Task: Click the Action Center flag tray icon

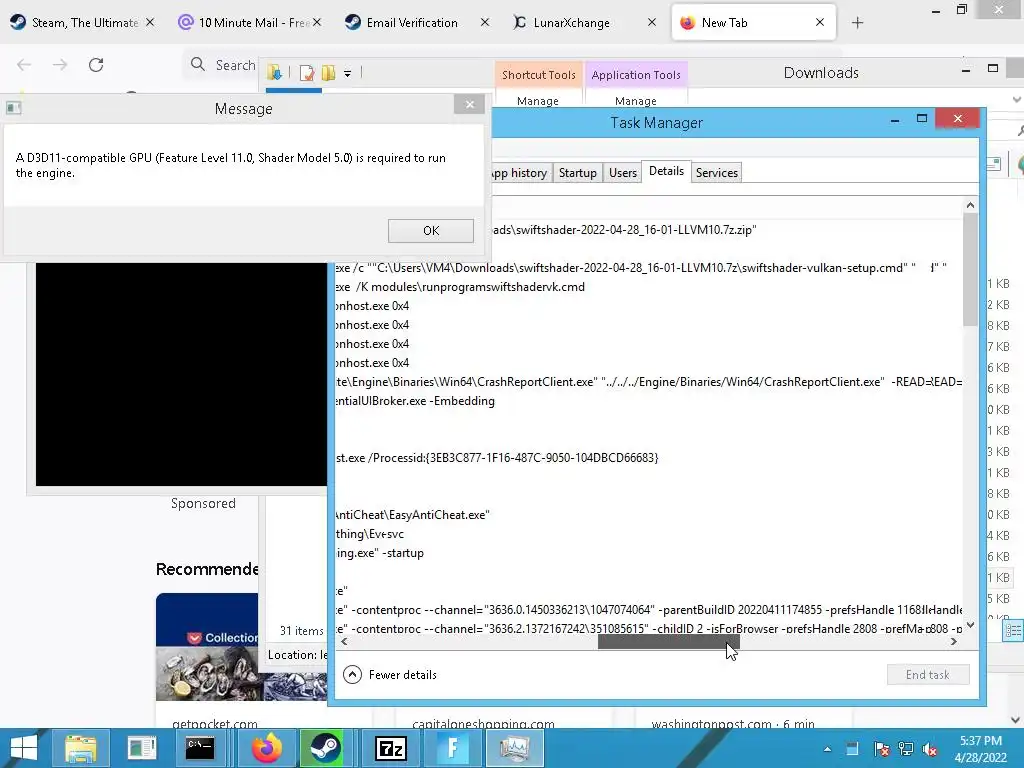Action: [881, 749]
